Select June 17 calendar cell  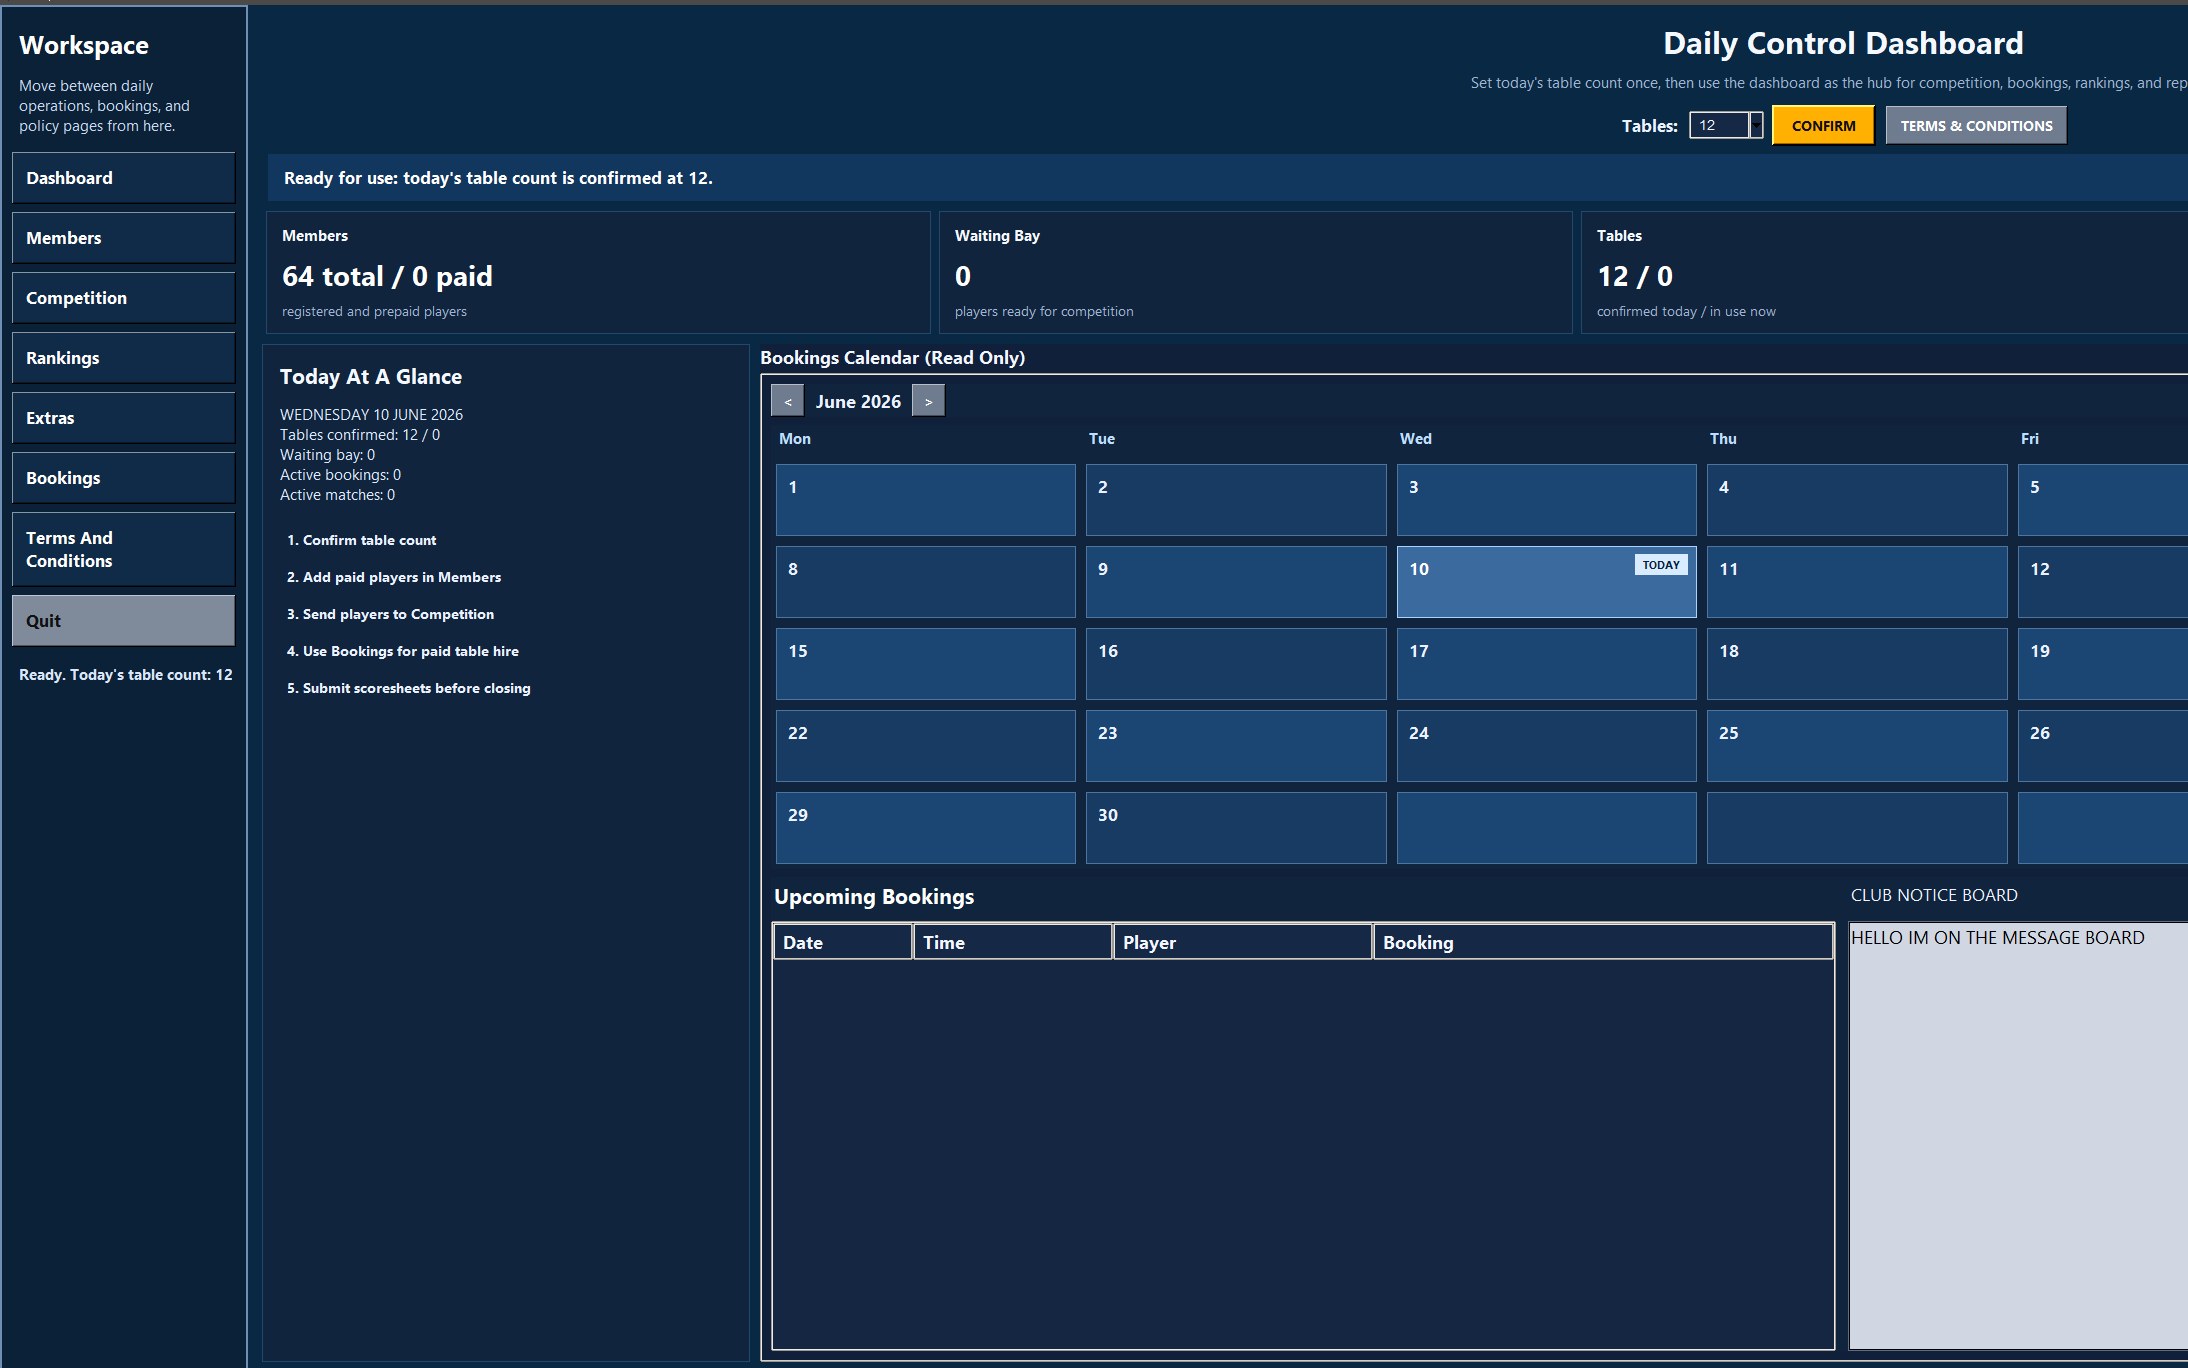coord(1546,664)
